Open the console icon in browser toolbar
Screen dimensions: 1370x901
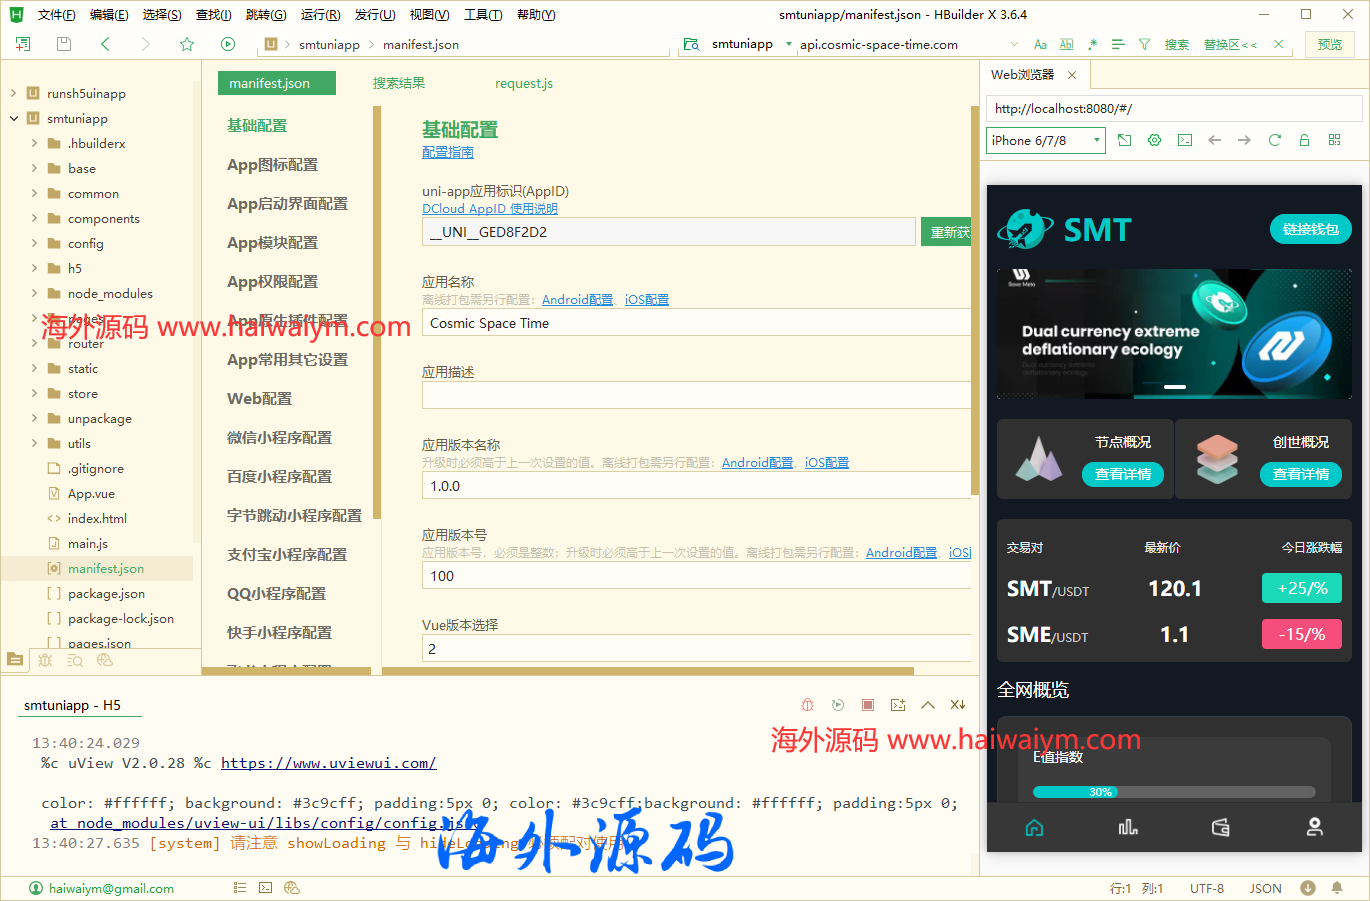coord(1184,140)
